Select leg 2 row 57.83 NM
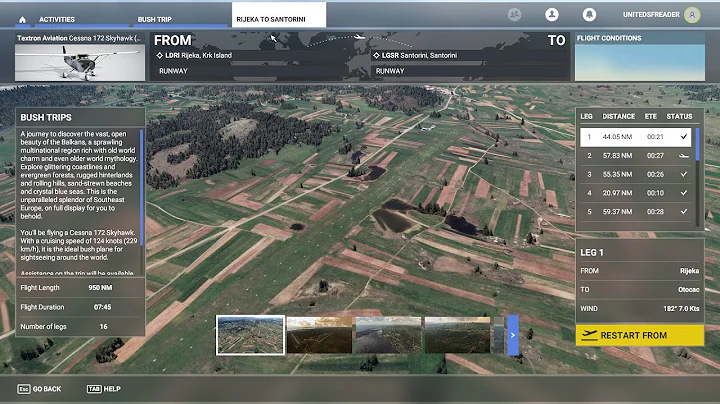The height and width of the screenshot is (404, 720). click(x=636, y=156)
